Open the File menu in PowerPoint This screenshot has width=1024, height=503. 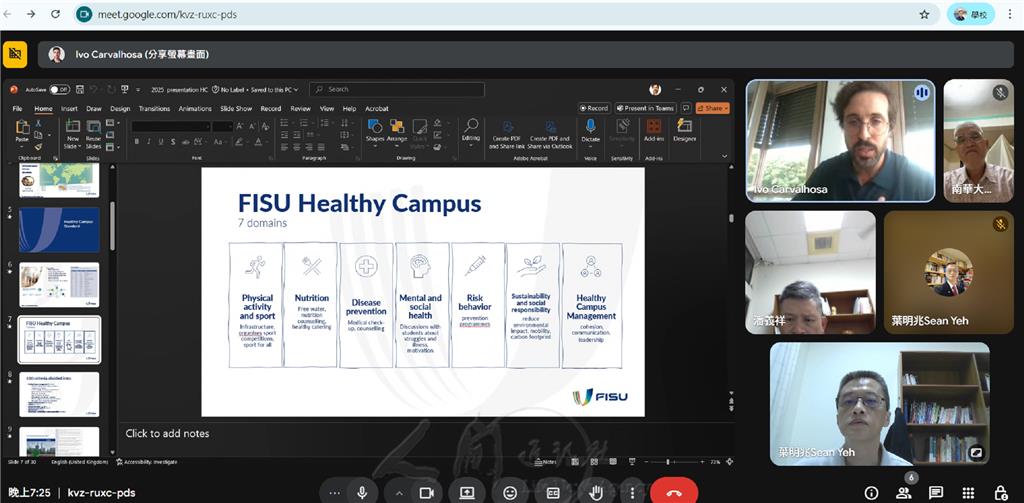pos(18,108)
